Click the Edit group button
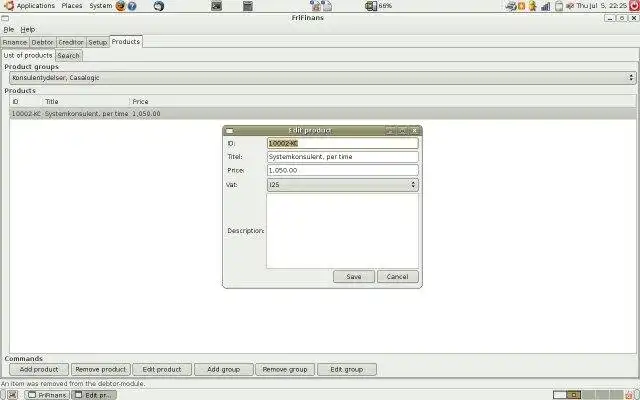The height and width of the screenshot is (400, 640). [x=347, y=369]
